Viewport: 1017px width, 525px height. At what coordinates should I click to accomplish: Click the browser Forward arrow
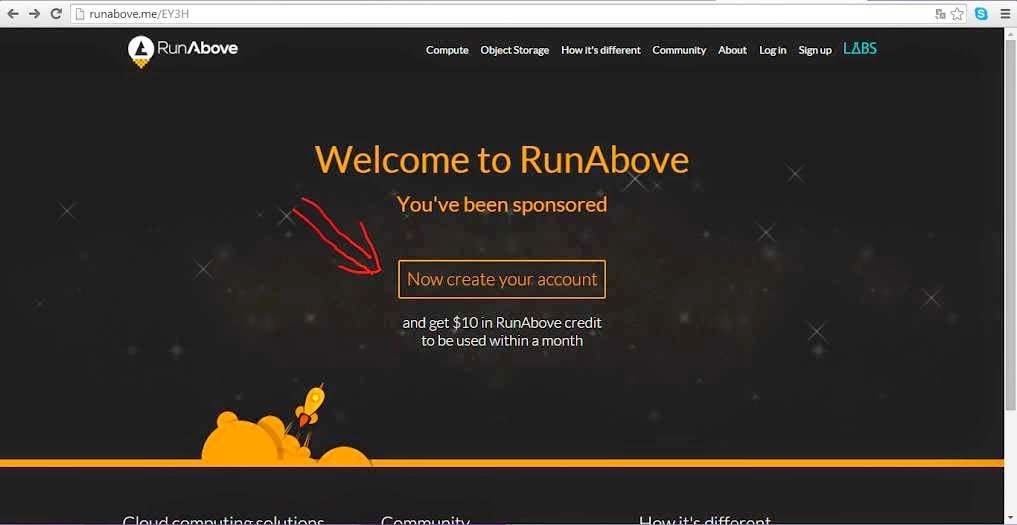point(34,14)
